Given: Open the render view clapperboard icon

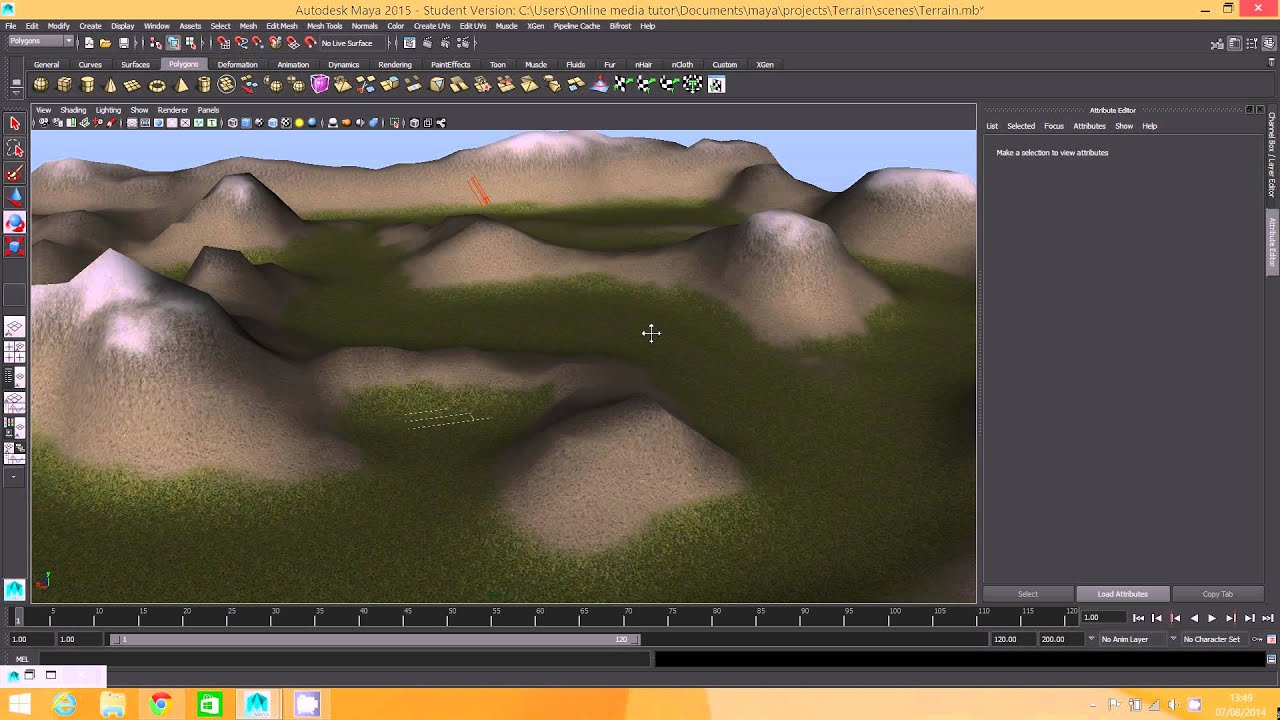Looking at the screenshot, I should pos(410,43).
